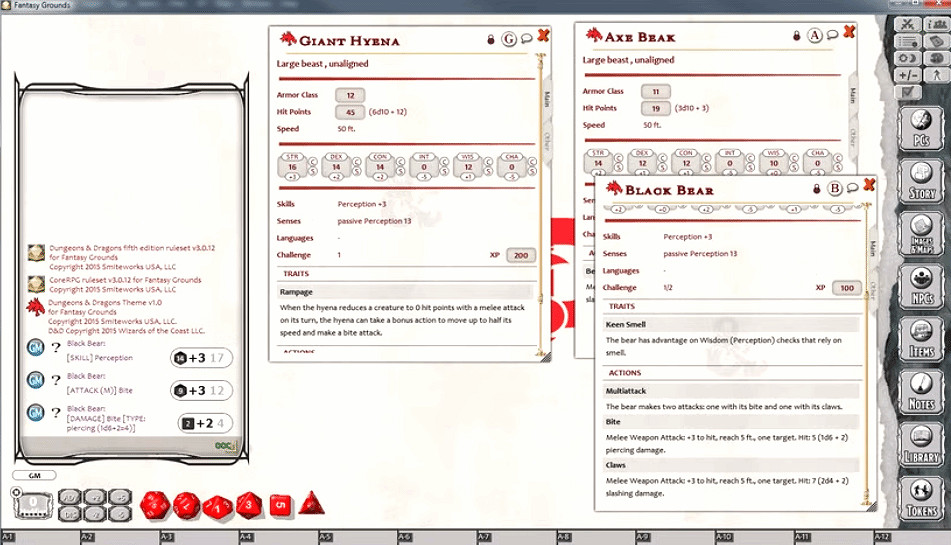951x545 pixels.
Task: Pick the red d8 die
Action: (249, 505)
